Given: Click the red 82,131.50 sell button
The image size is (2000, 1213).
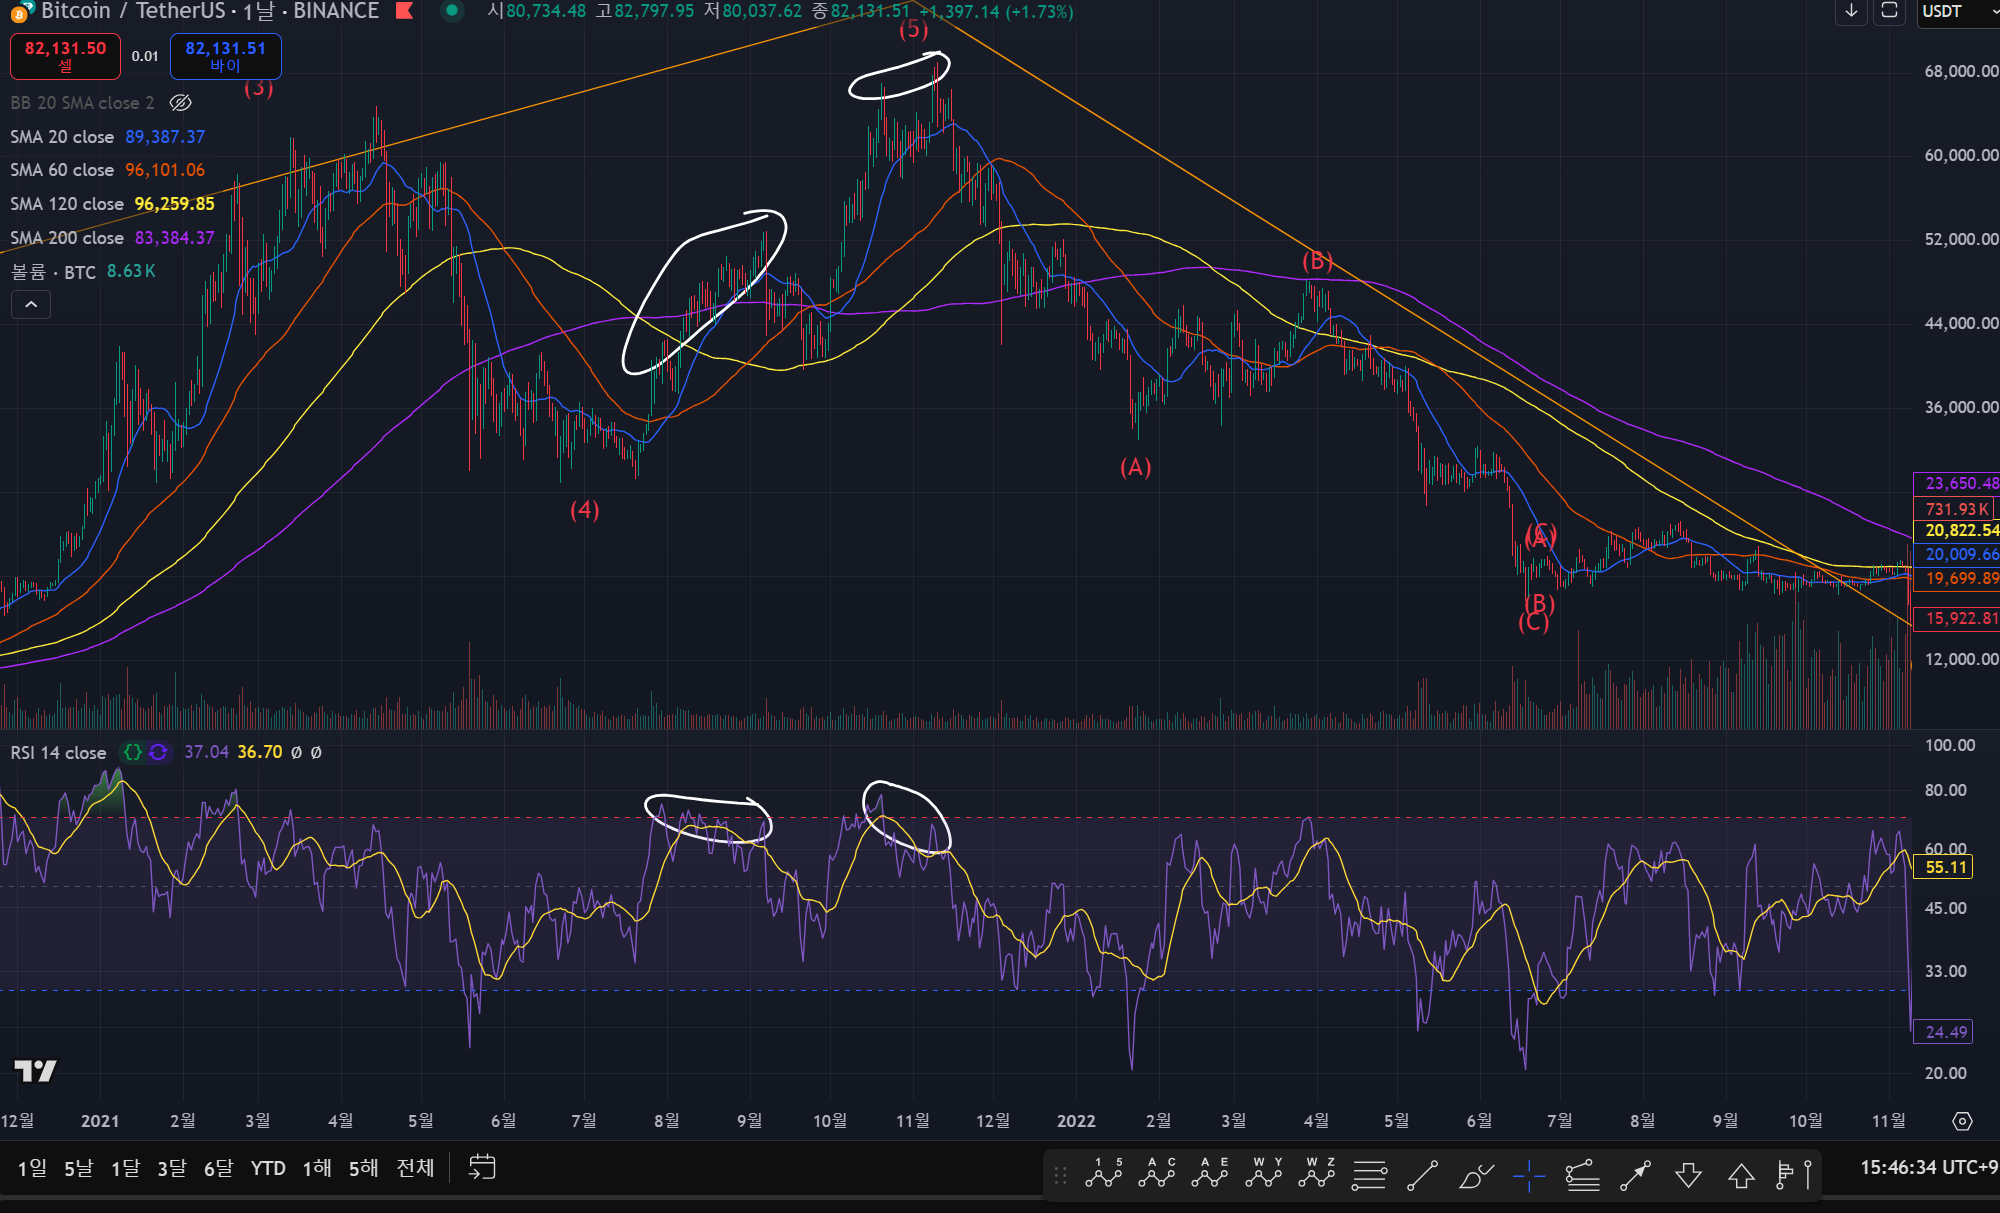Looking at the screenshot, I should pos(65,56).
